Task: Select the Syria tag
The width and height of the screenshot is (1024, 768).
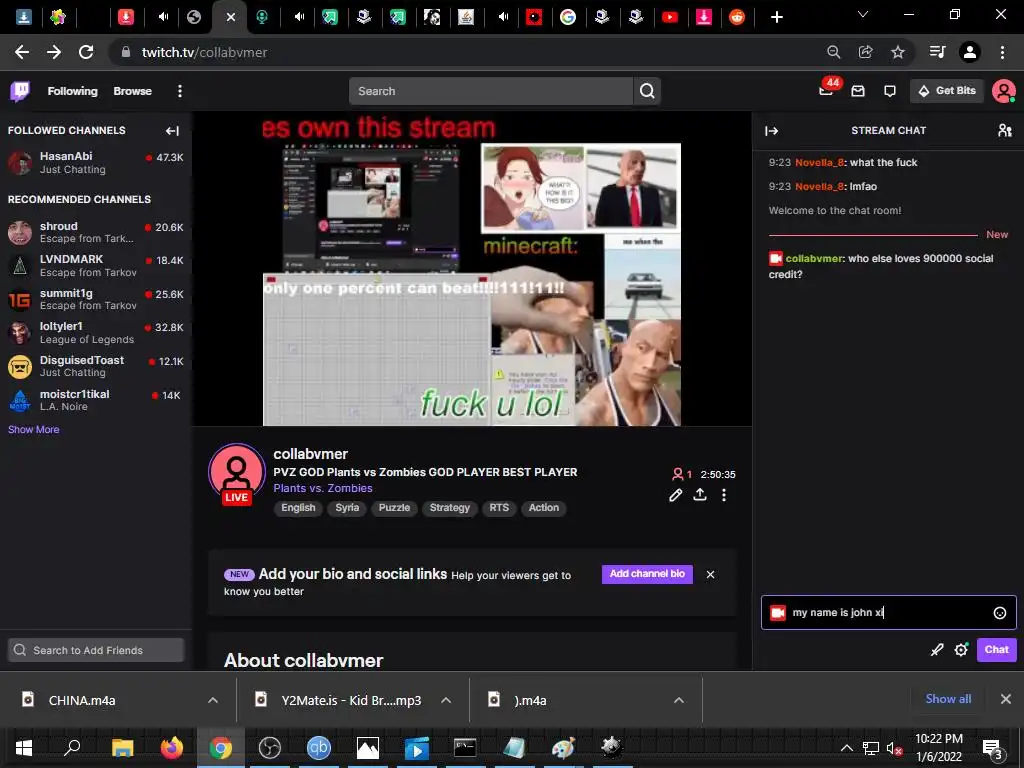Action: [347, 508]
